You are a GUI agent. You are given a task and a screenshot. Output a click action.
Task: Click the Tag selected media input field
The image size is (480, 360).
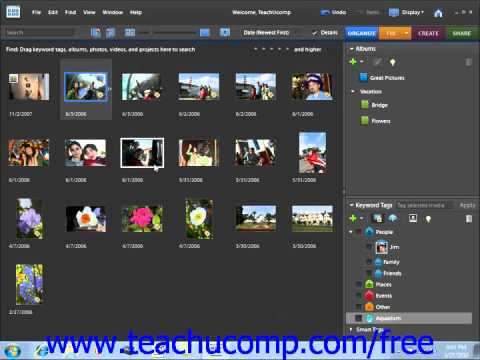click(x=424, y=205)
